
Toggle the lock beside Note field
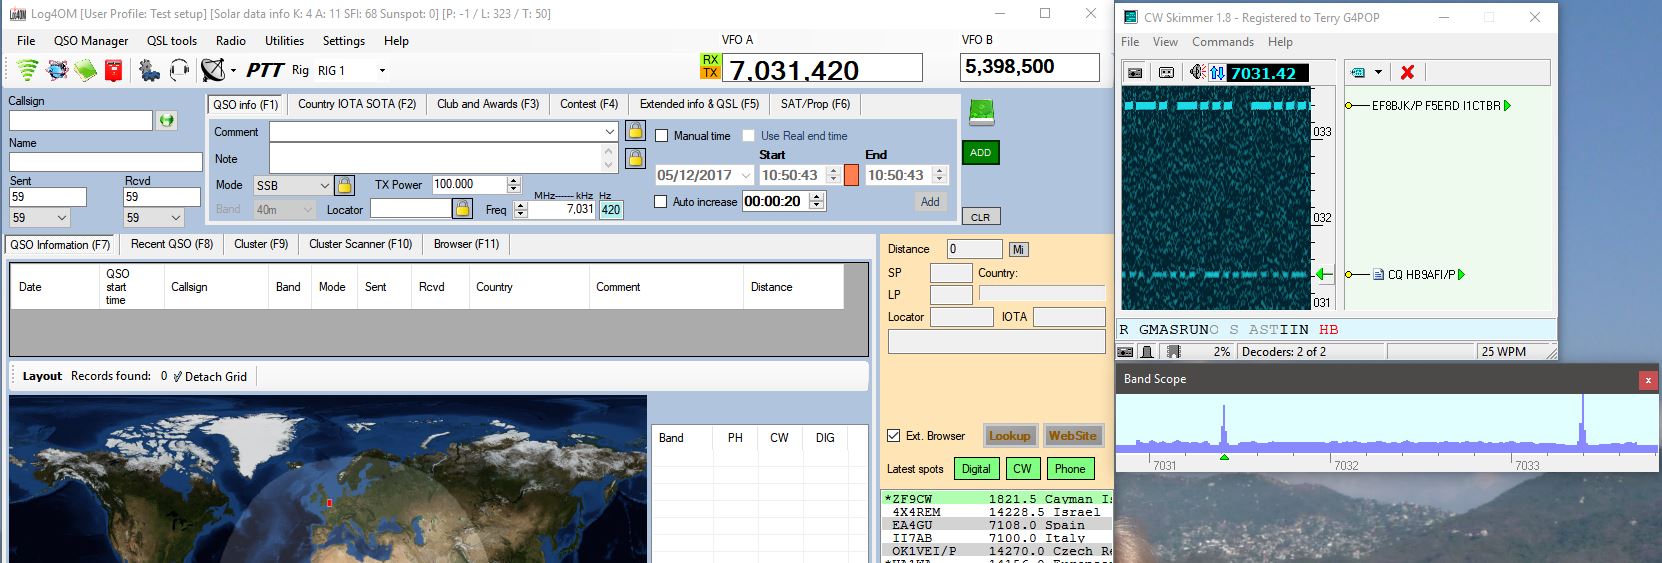pos(635,158)
